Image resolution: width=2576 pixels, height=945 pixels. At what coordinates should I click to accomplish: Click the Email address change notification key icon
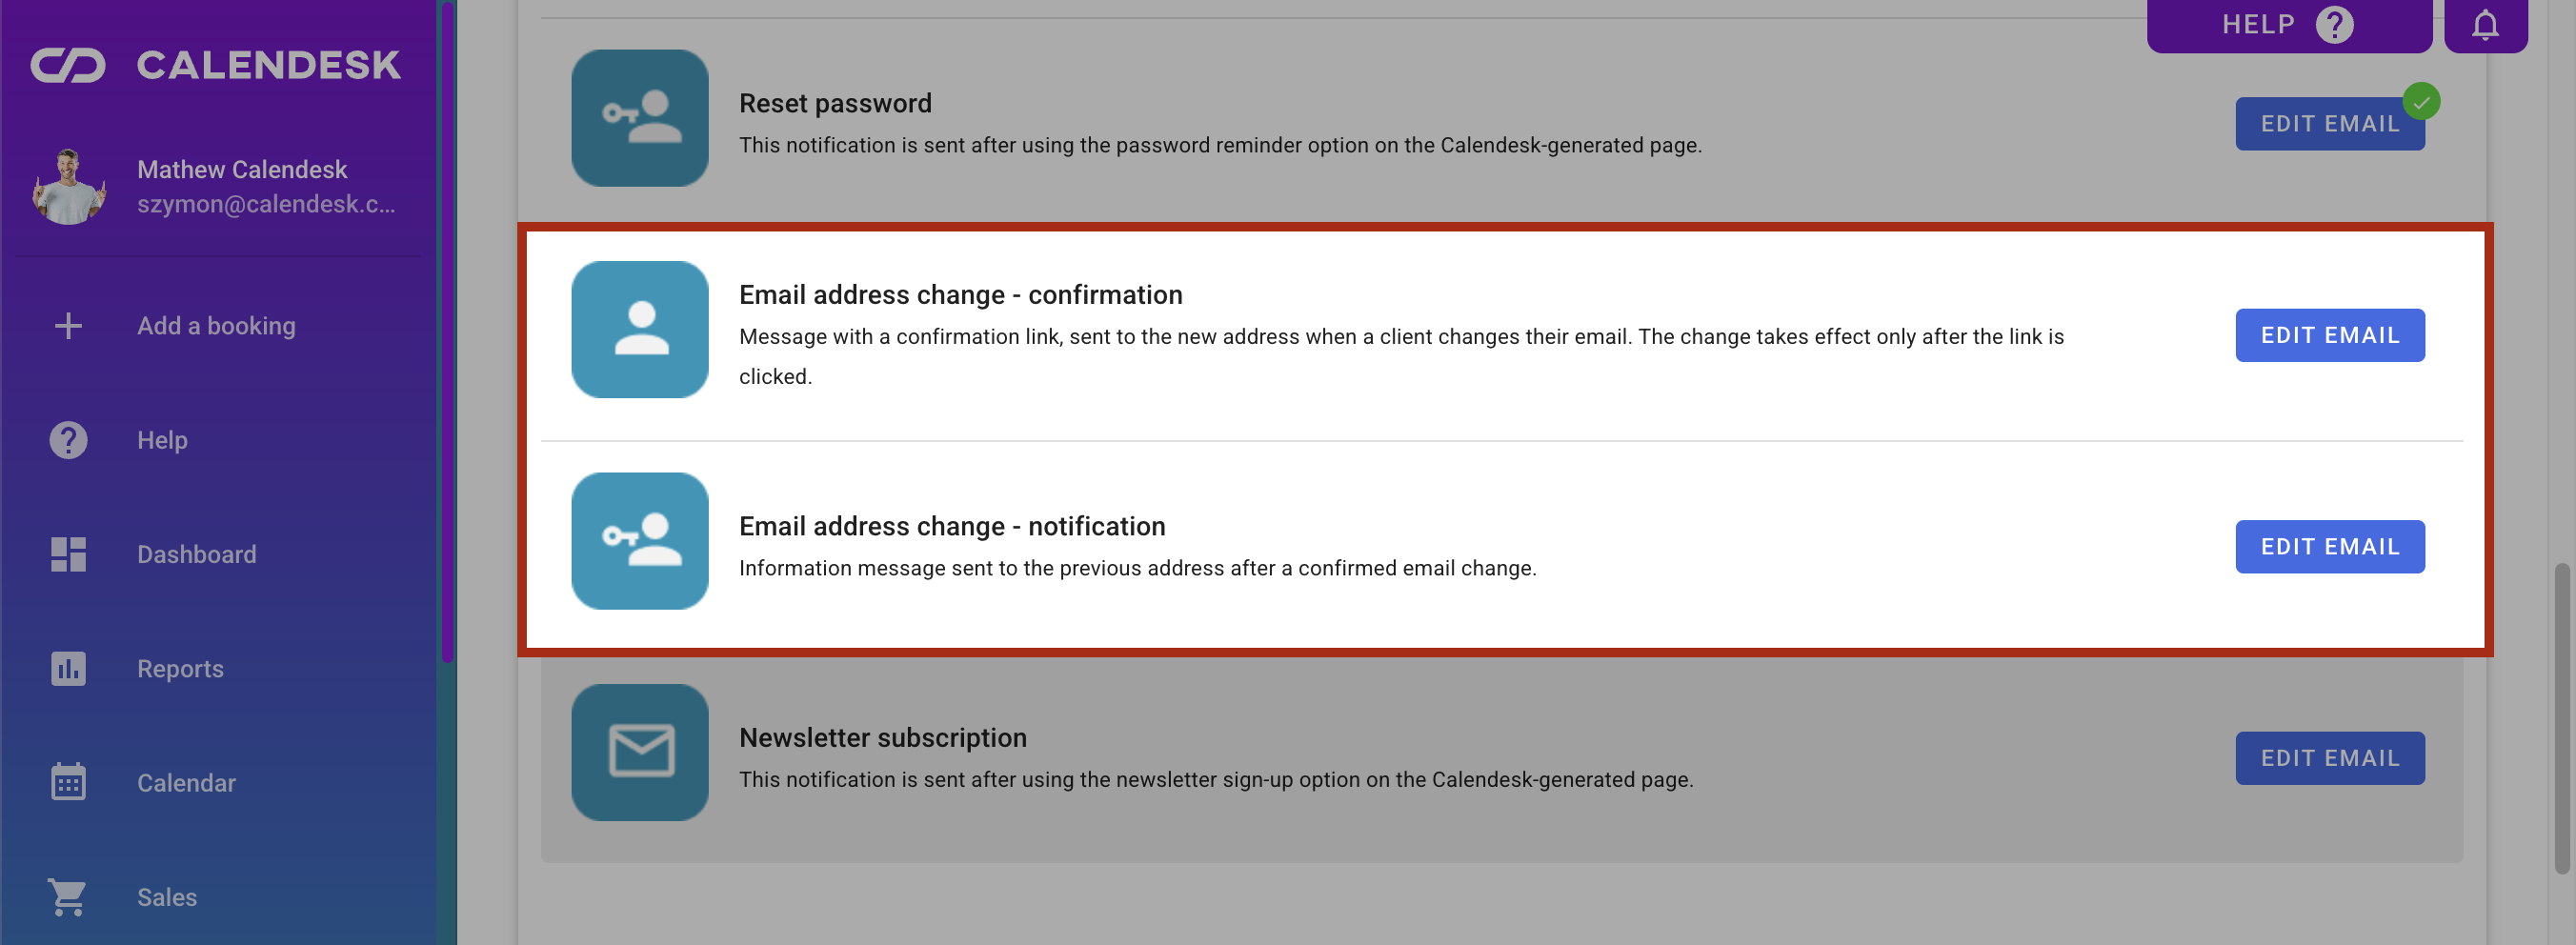coord(640,540)
